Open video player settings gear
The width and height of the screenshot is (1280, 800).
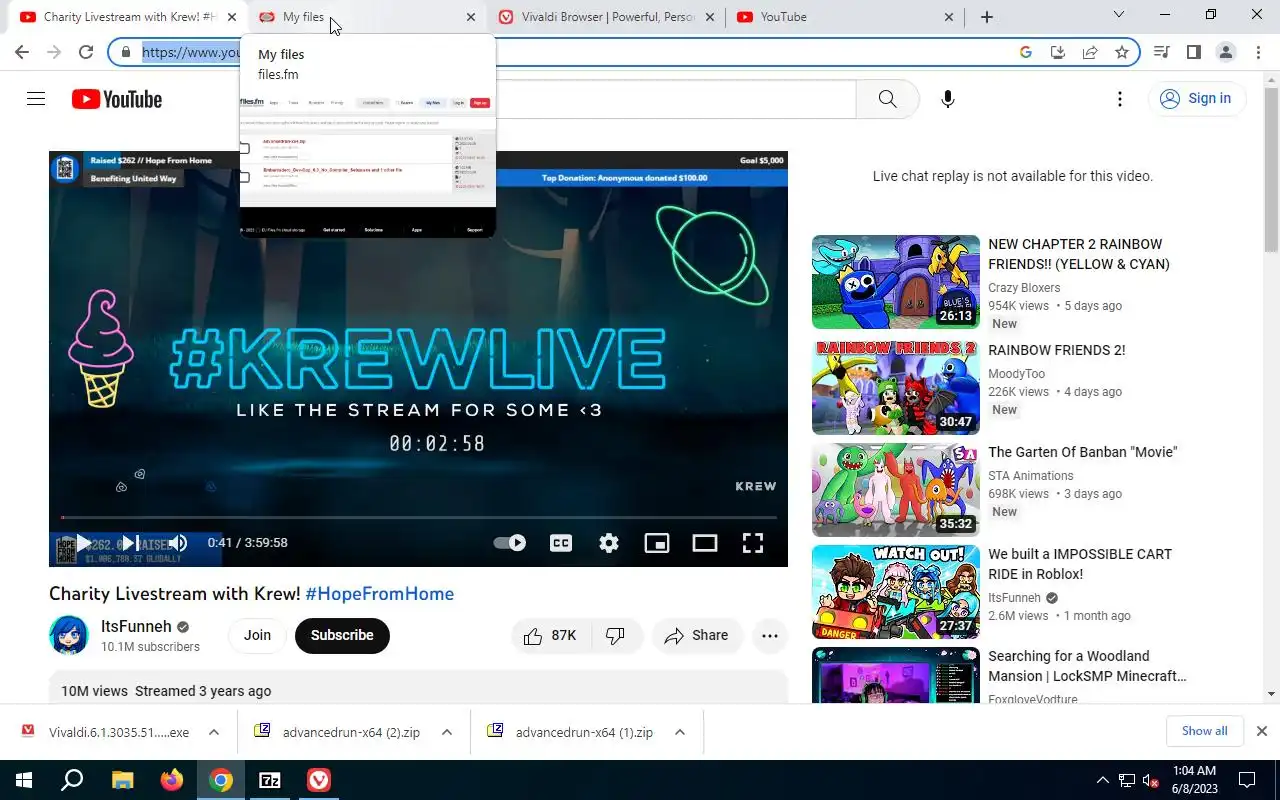(x=609, y=543)
